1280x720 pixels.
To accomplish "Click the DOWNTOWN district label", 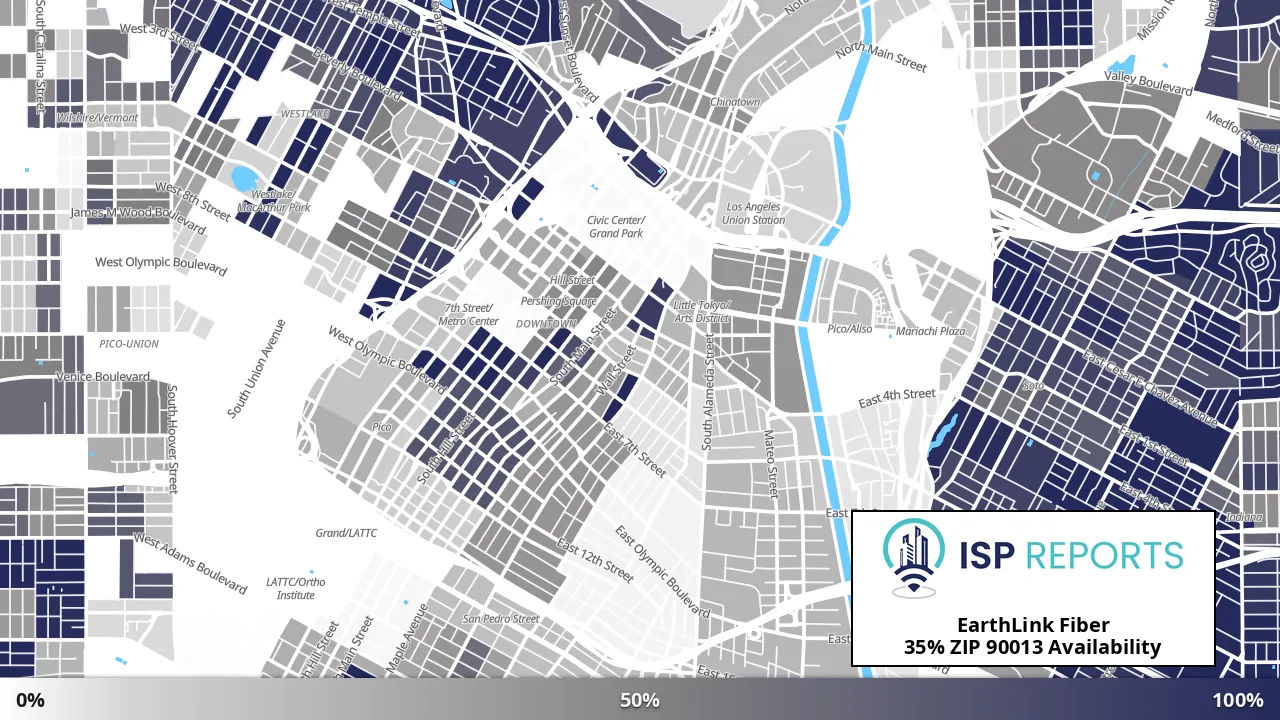I will [x=546, y=324].
